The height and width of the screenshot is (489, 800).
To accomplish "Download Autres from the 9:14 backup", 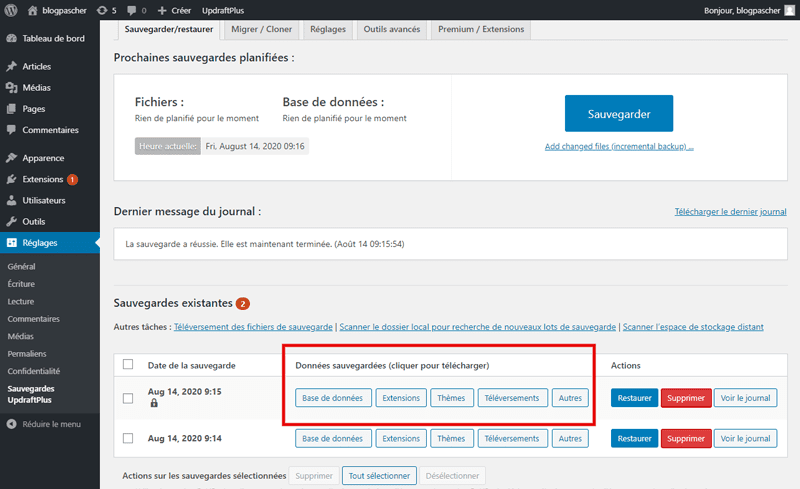I will click(570, 438).
